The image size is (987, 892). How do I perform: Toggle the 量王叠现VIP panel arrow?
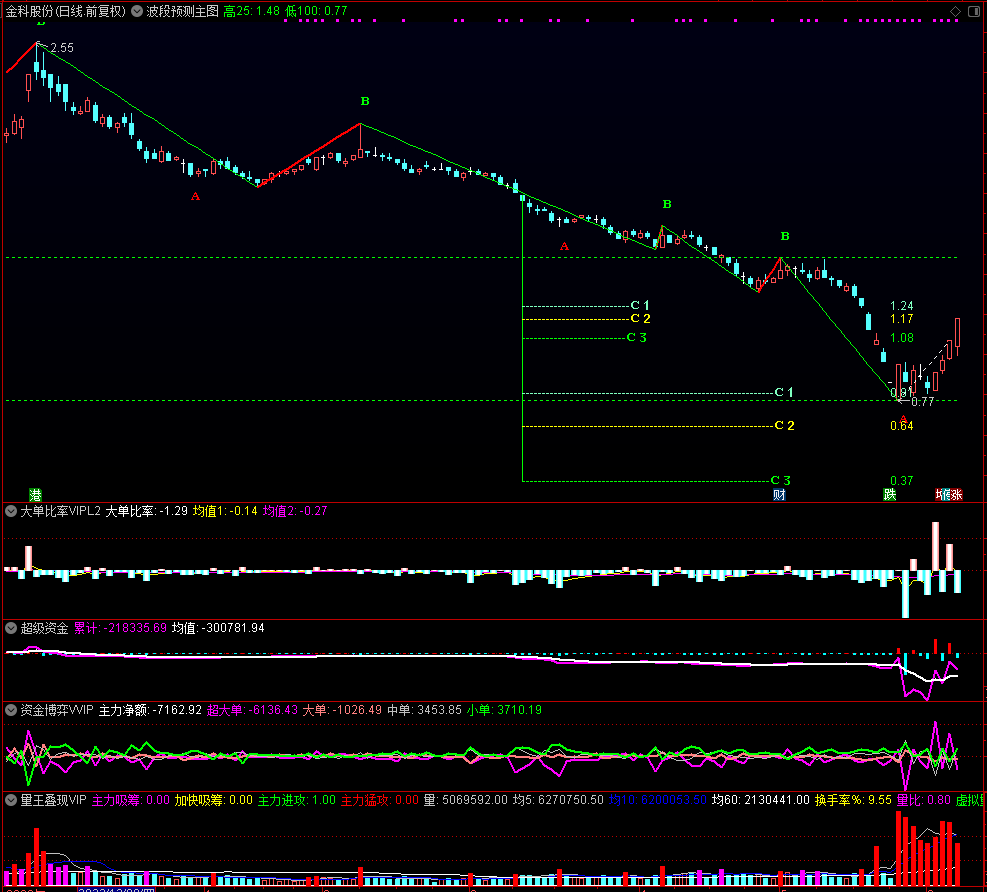coord(11,800)
